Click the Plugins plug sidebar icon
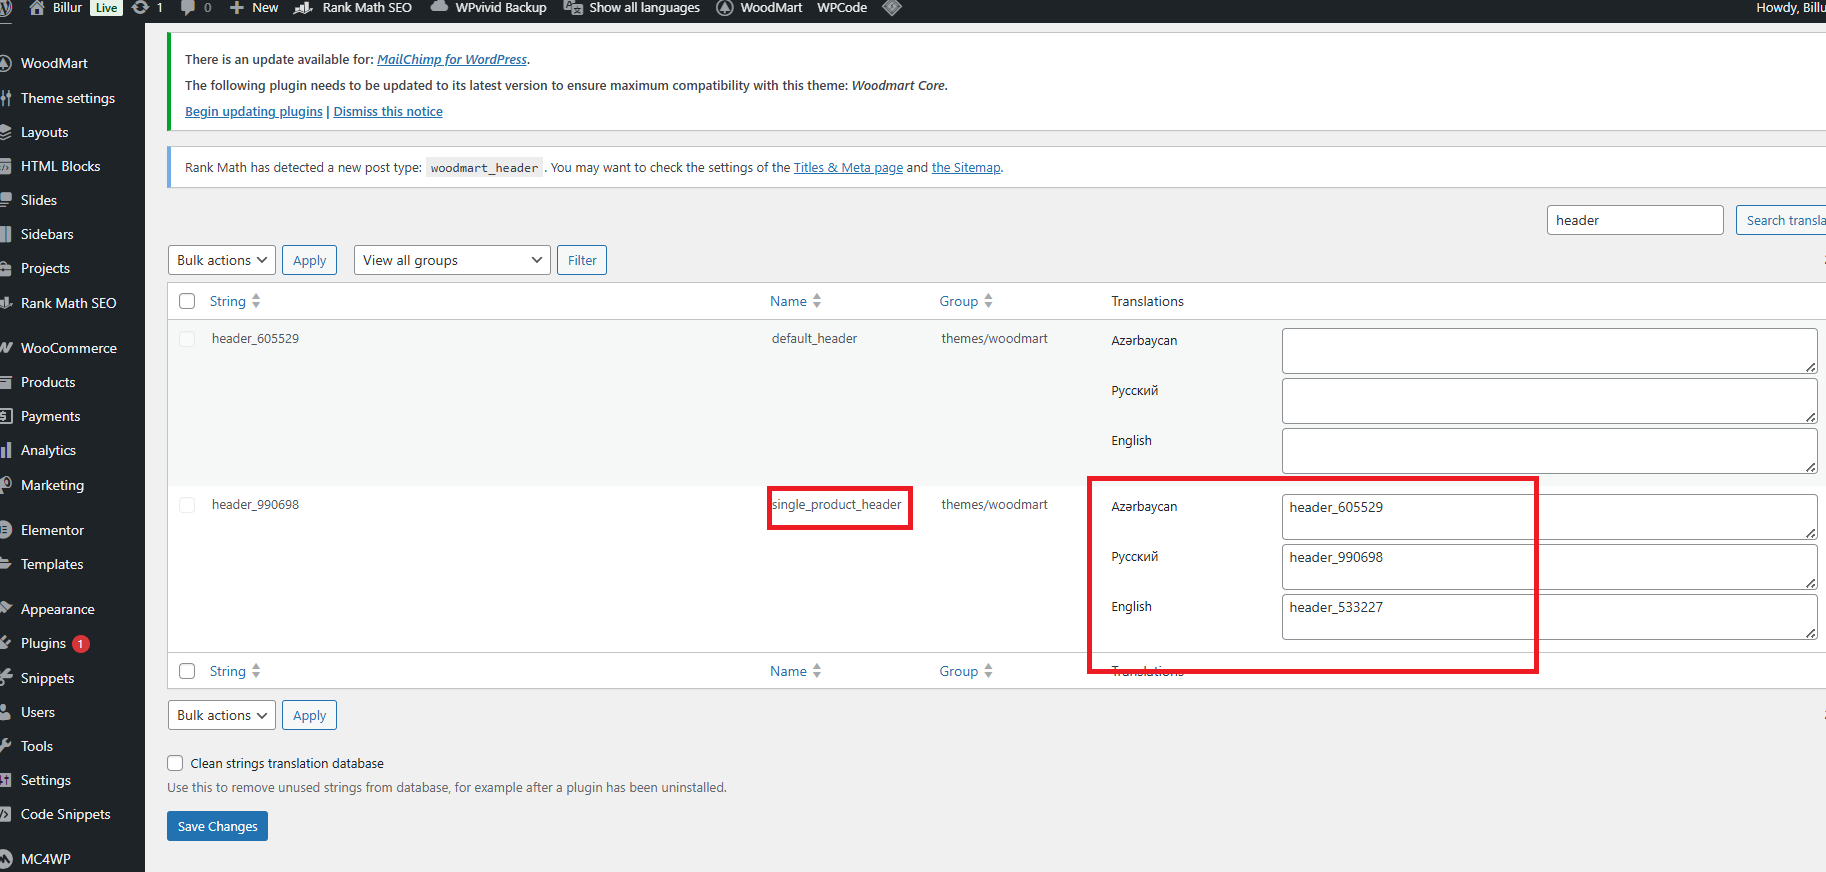Screen dimensions: 1826x872 [x=6, y=643]
